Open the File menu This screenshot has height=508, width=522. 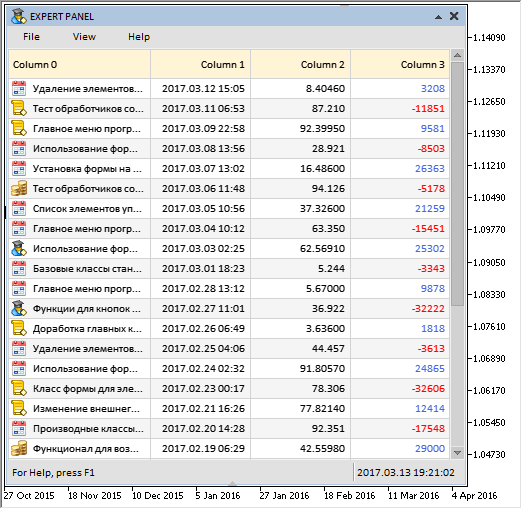(x=31, y=37)
